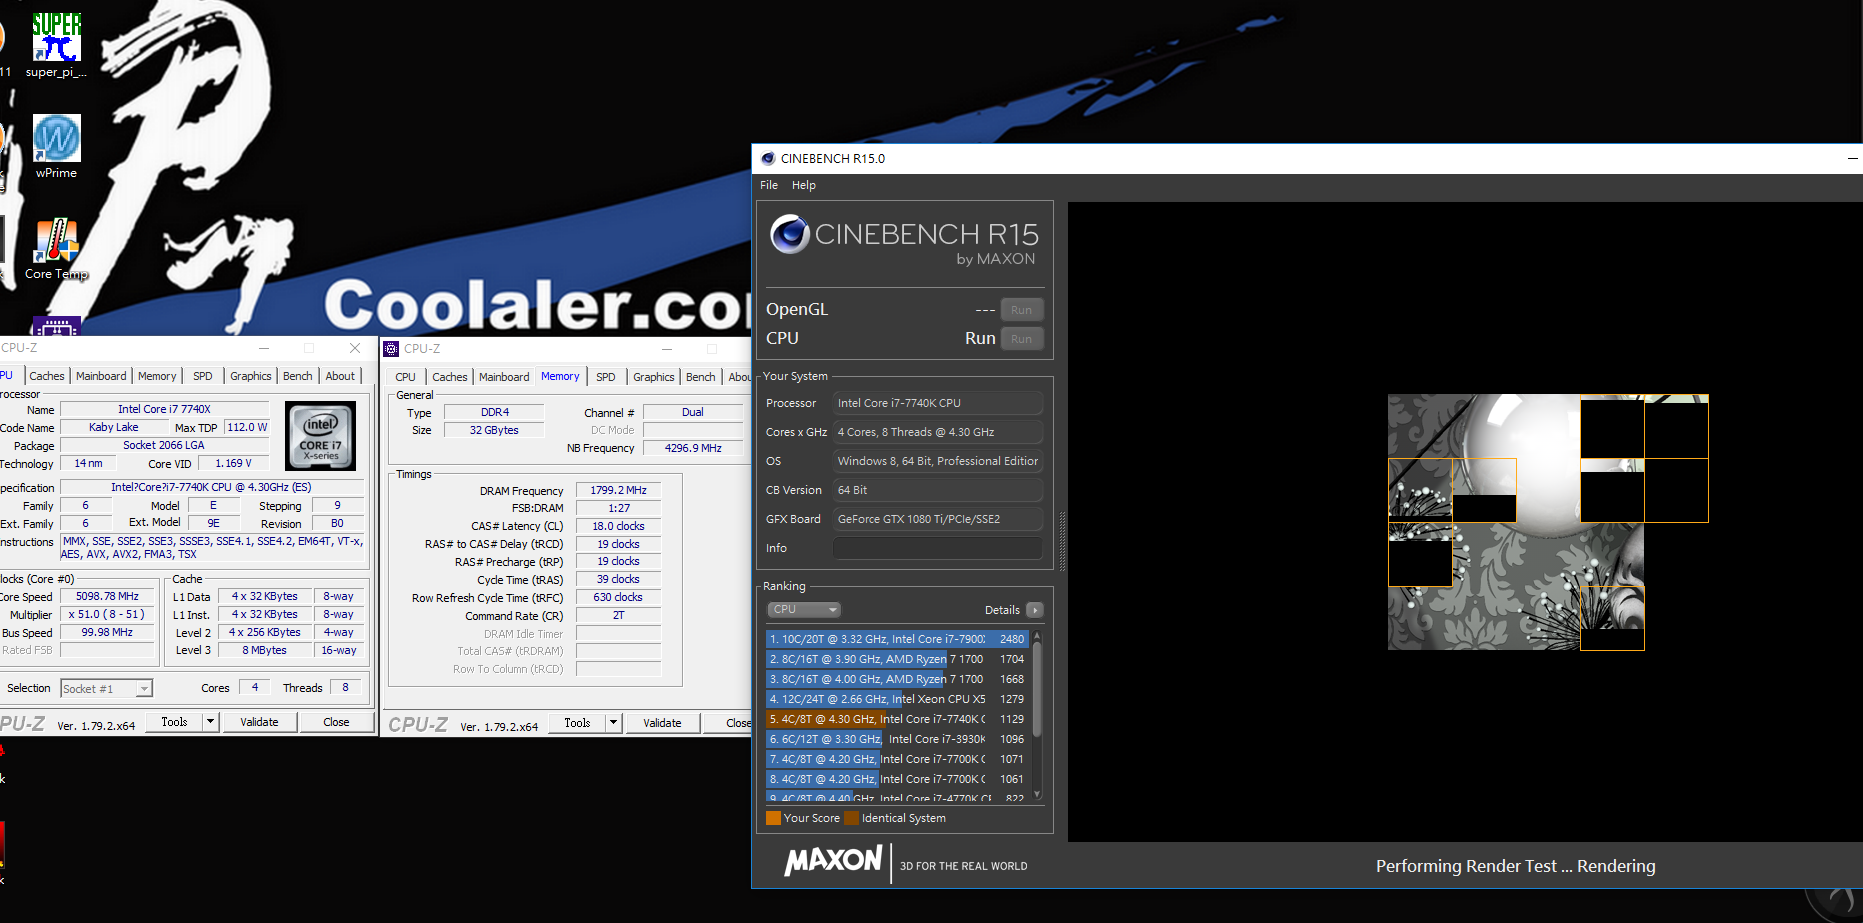Click the Identical System legend swatch

point(851,818)
